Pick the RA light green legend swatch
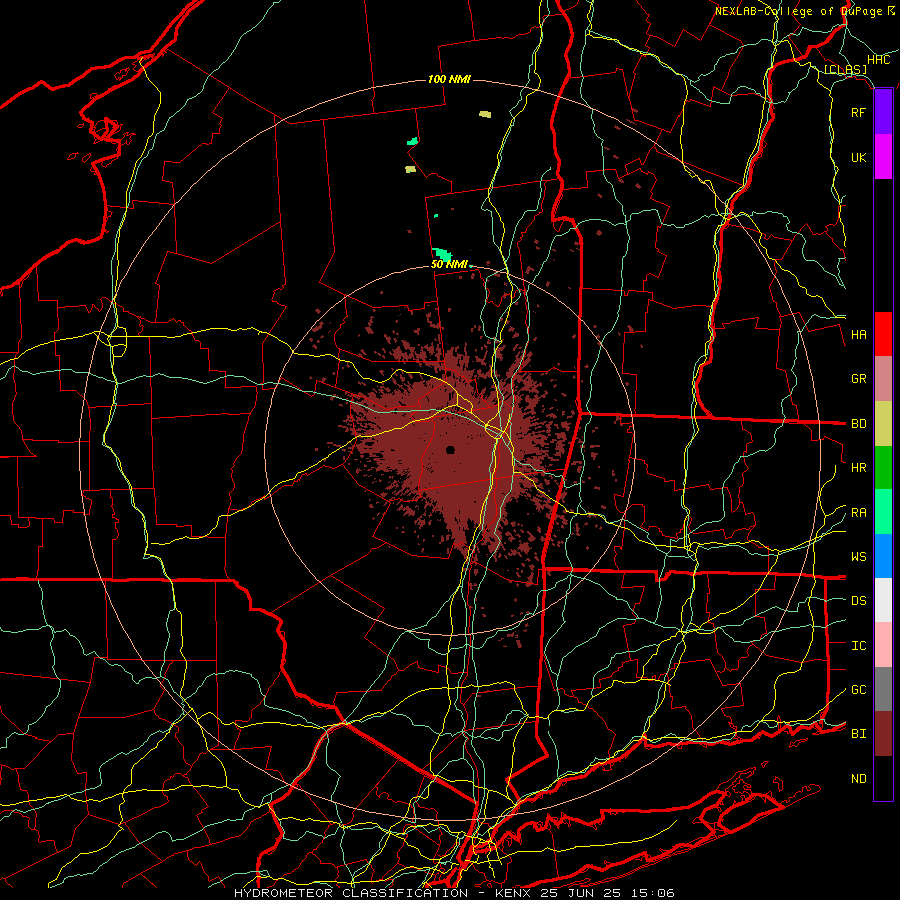This screenshot has height=900, width=900. 883,512
